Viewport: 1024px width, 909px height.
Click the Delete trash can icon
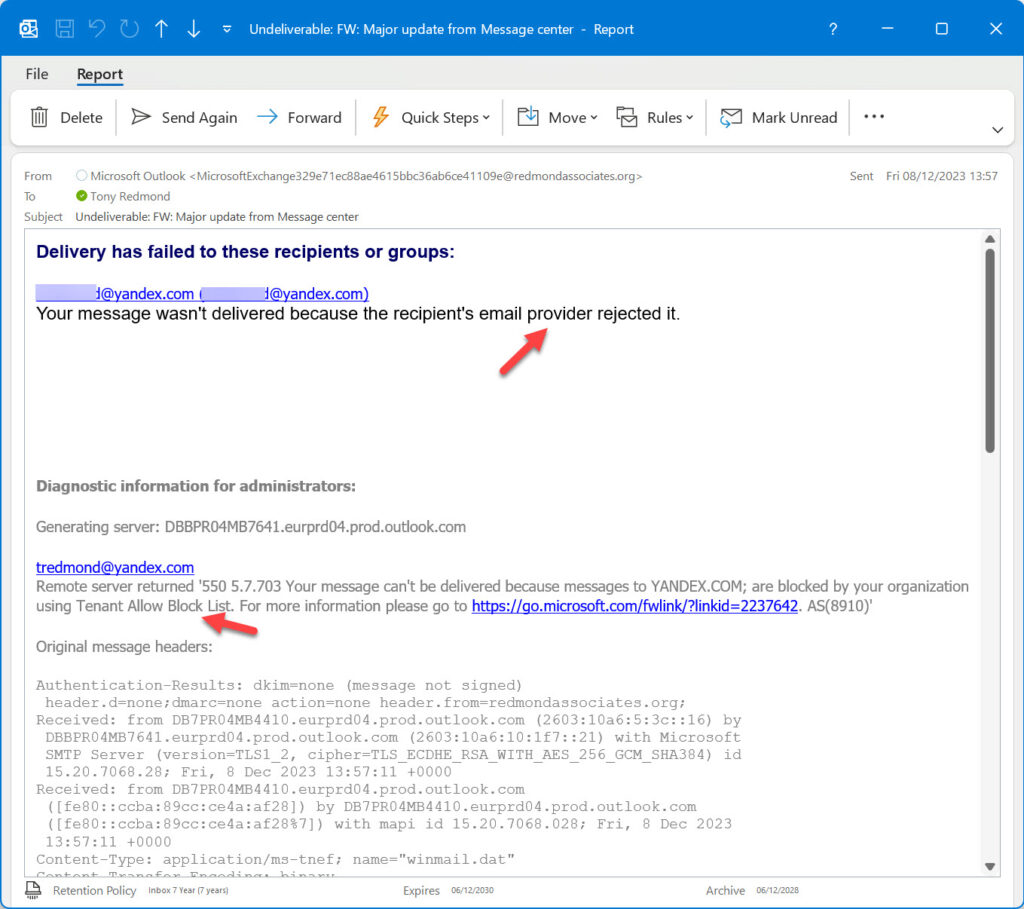40,117
